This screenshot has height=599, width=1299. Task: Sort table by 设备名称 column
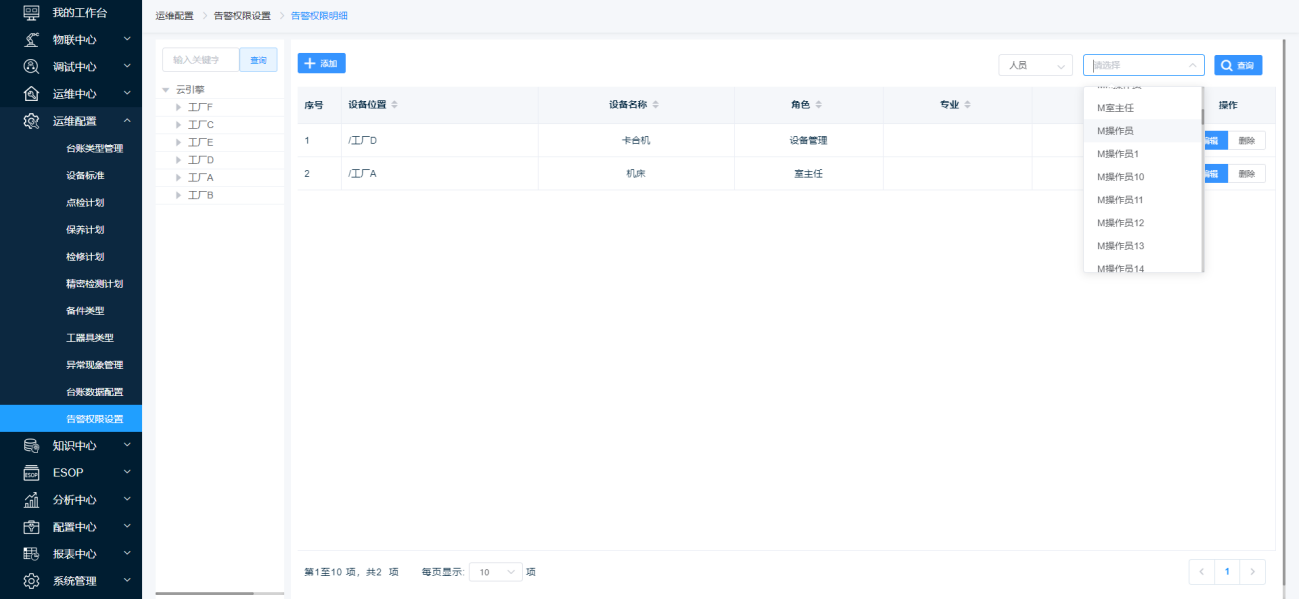coord(655,105)
